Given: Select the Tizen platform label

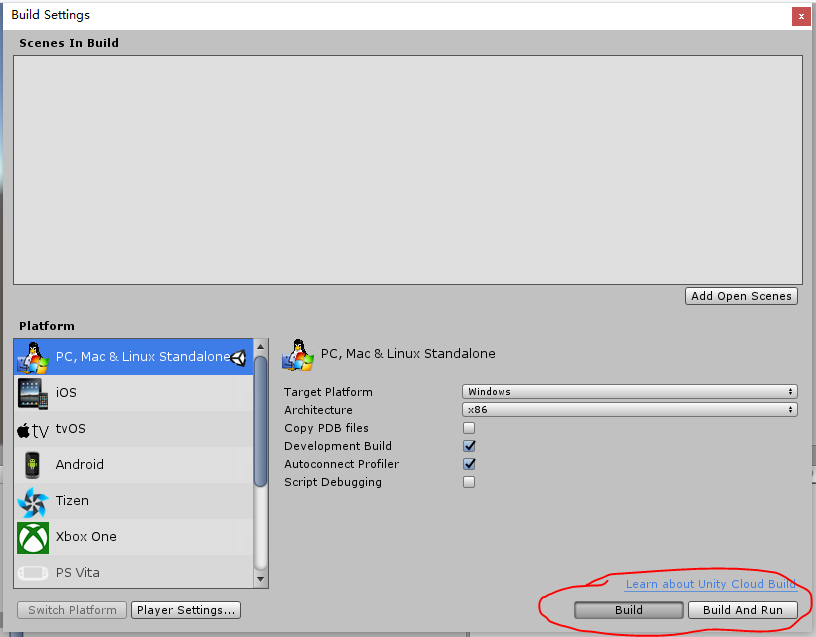Looking at the screenshot, I should 72,500.
